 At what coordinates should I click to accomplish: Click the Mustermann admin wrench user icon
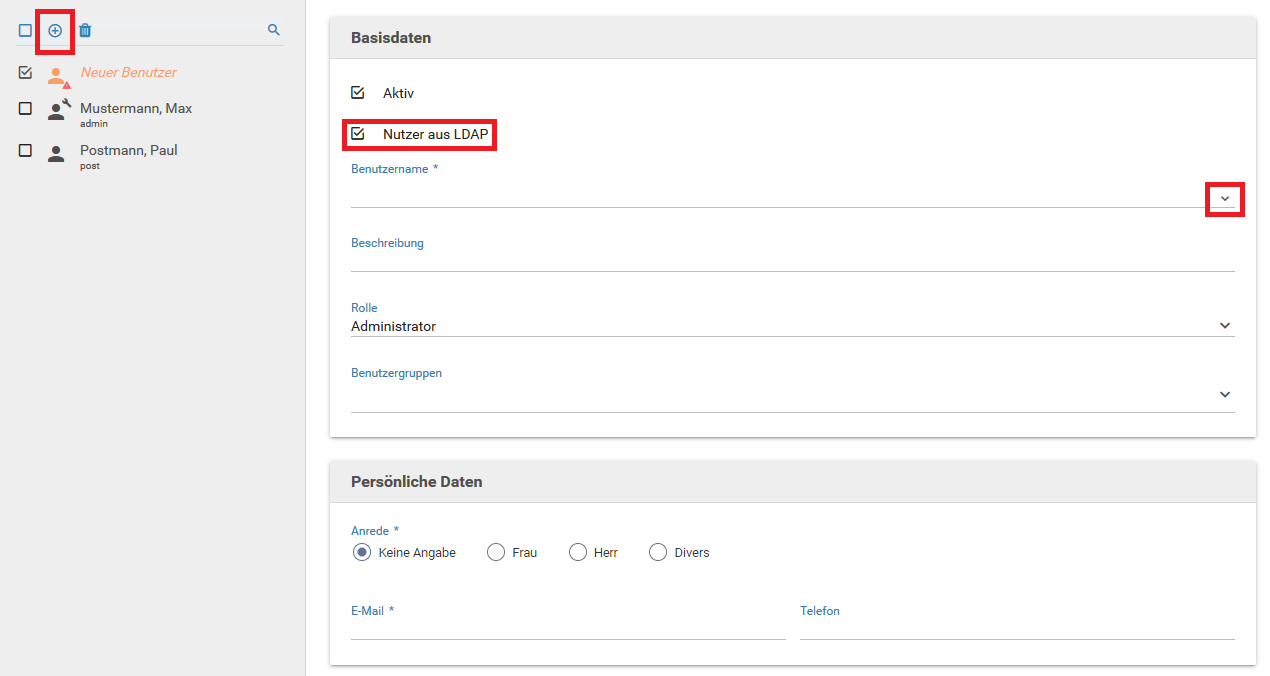click(x=58, y=110)
